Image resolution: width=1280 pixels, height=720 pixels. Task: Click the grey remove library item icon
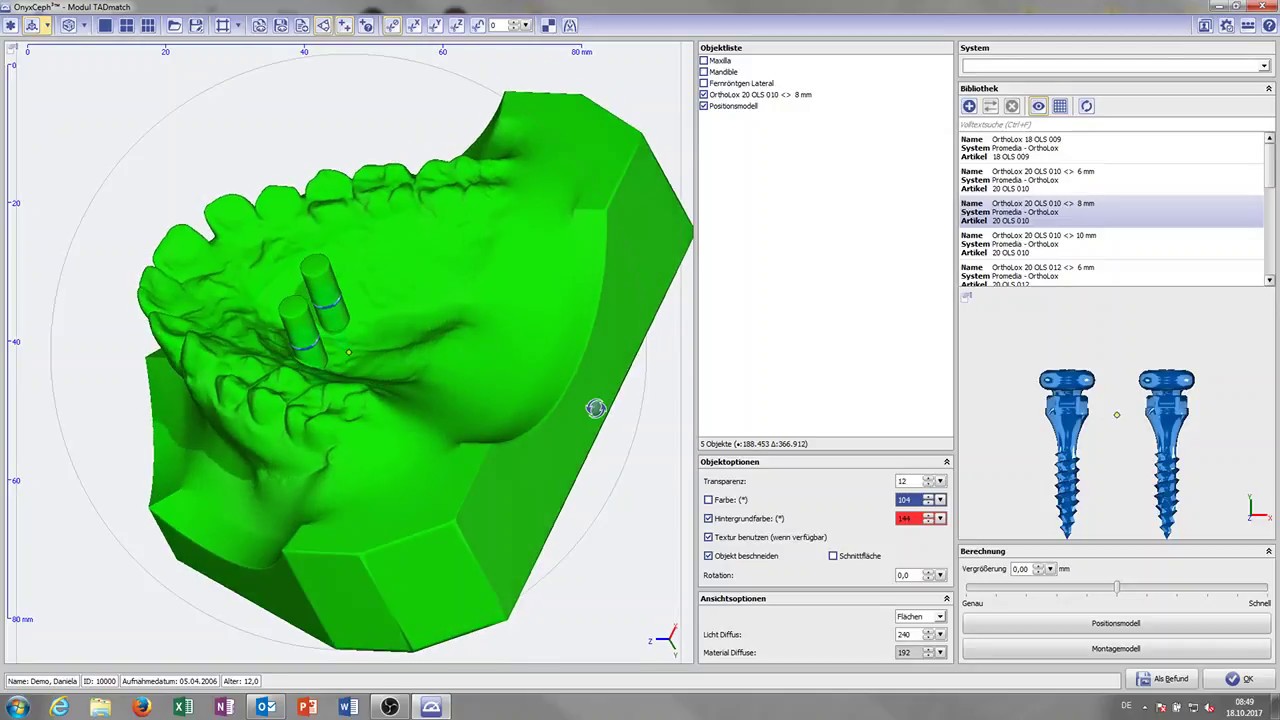[1012, 106]
